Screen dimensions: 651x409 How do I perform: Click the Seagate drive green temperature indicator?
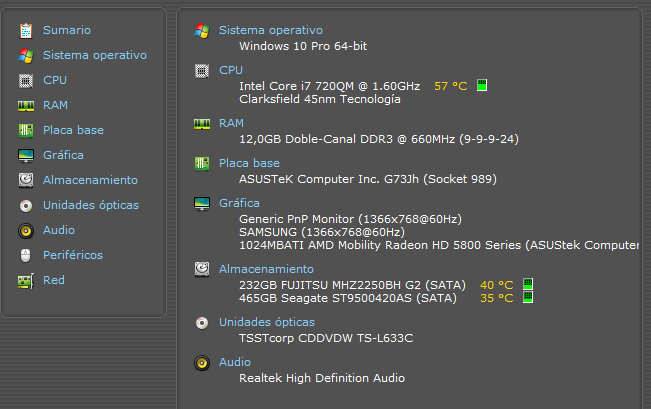click(x=528, y=297)
